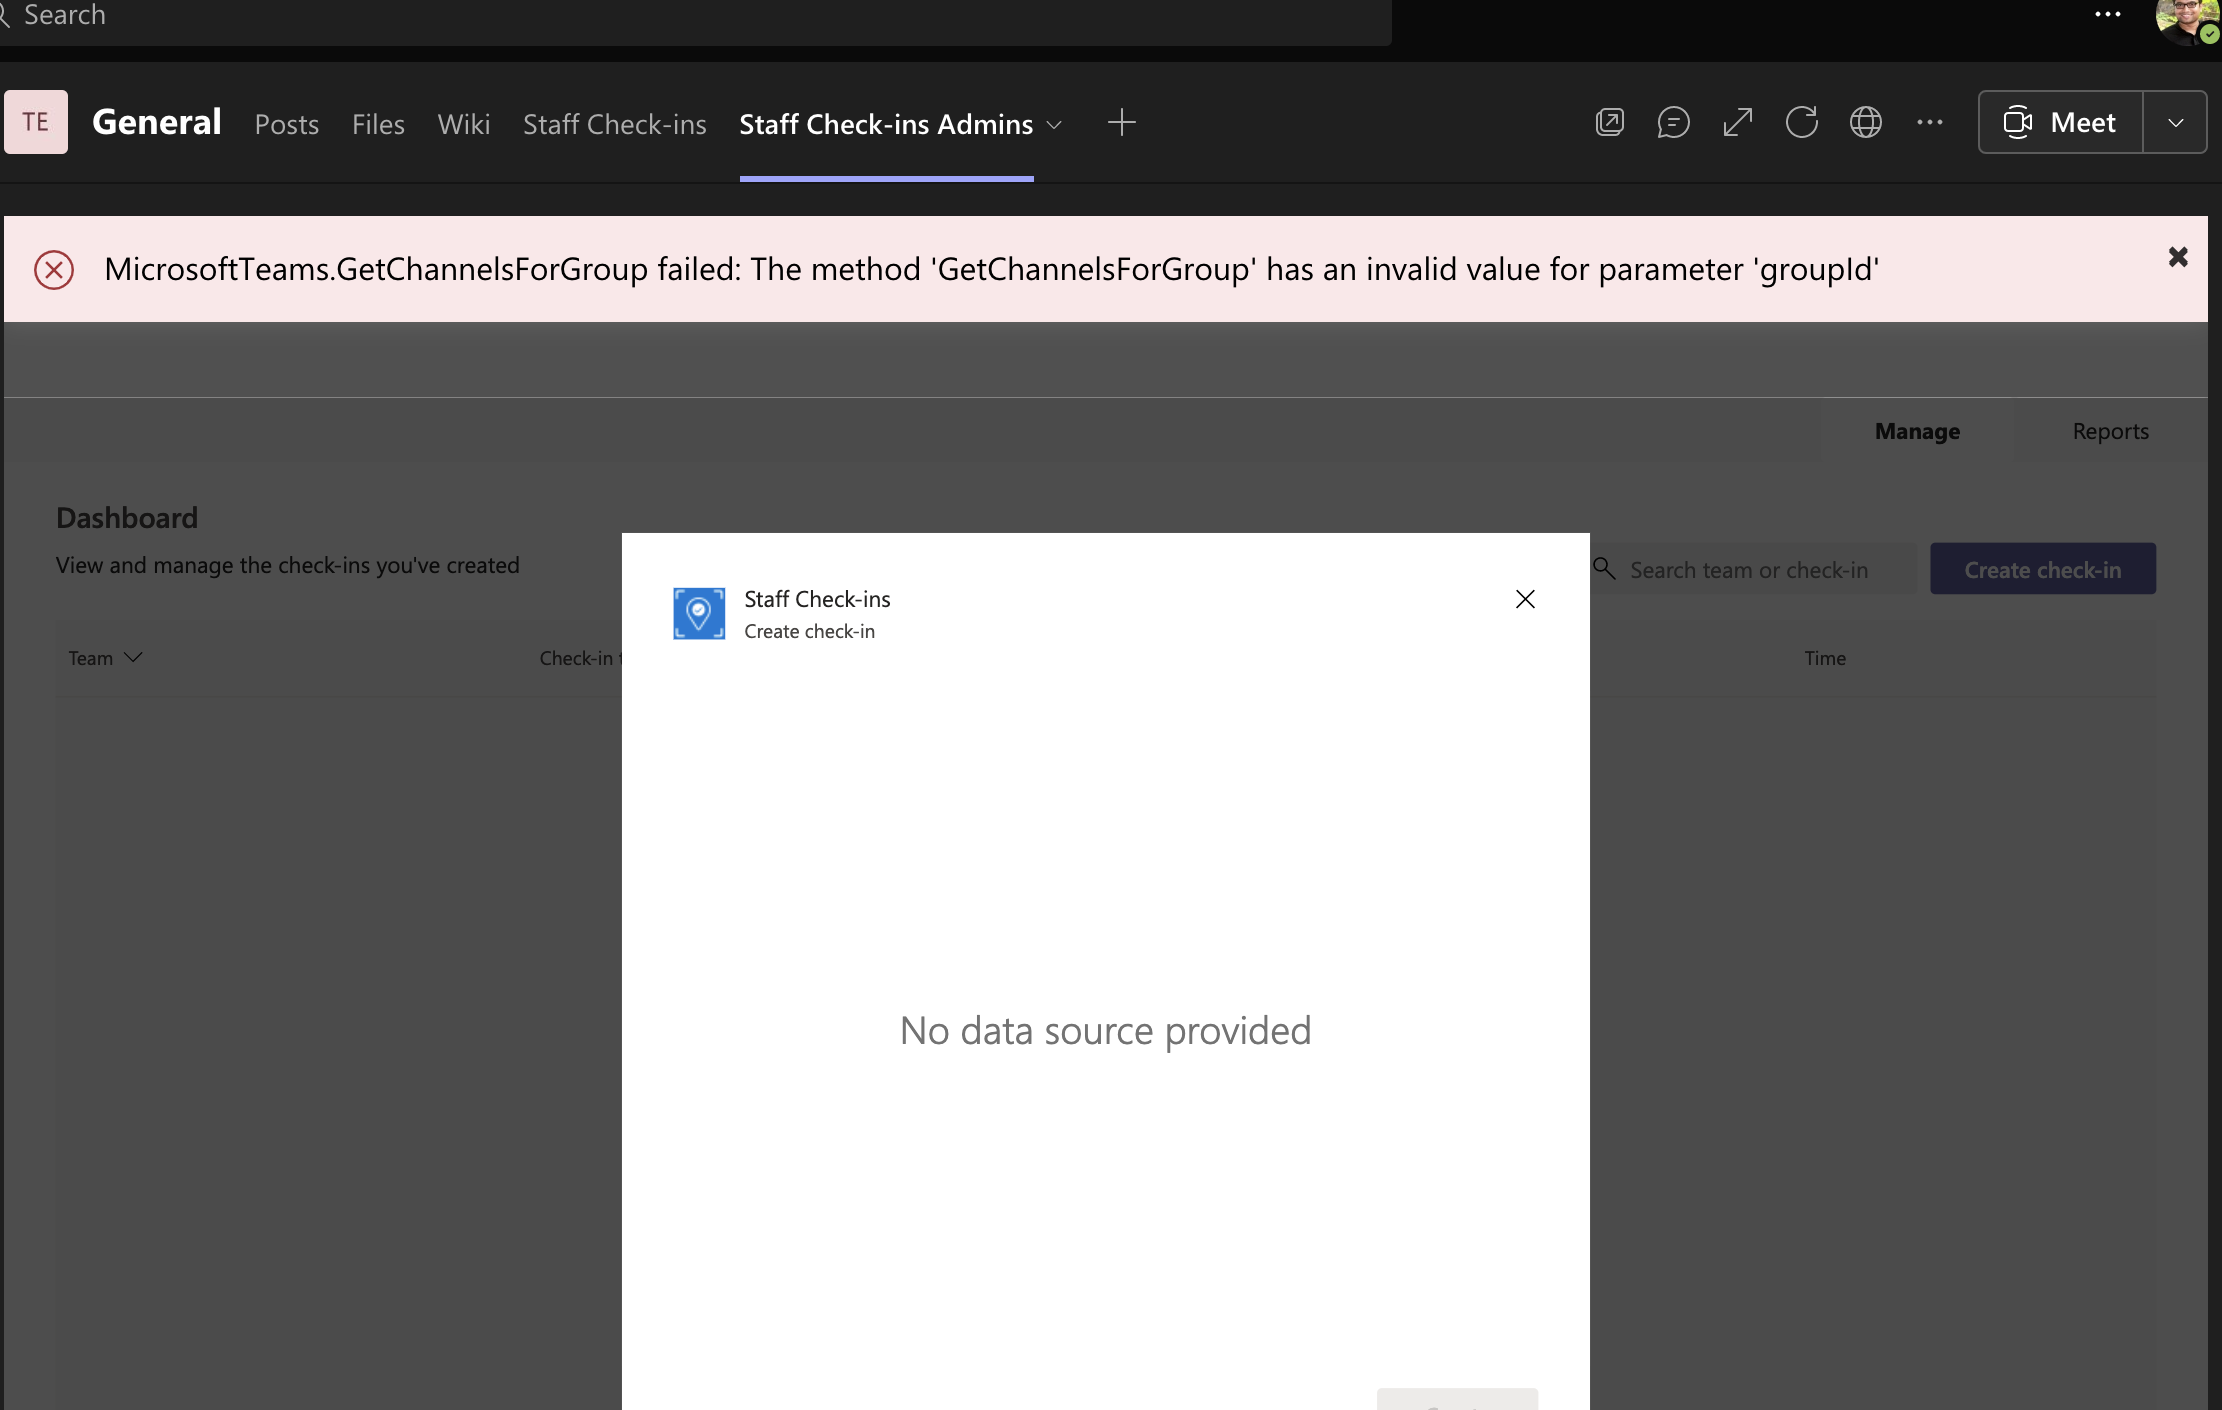Open the tab in a new window

(x=1610, y=122)
